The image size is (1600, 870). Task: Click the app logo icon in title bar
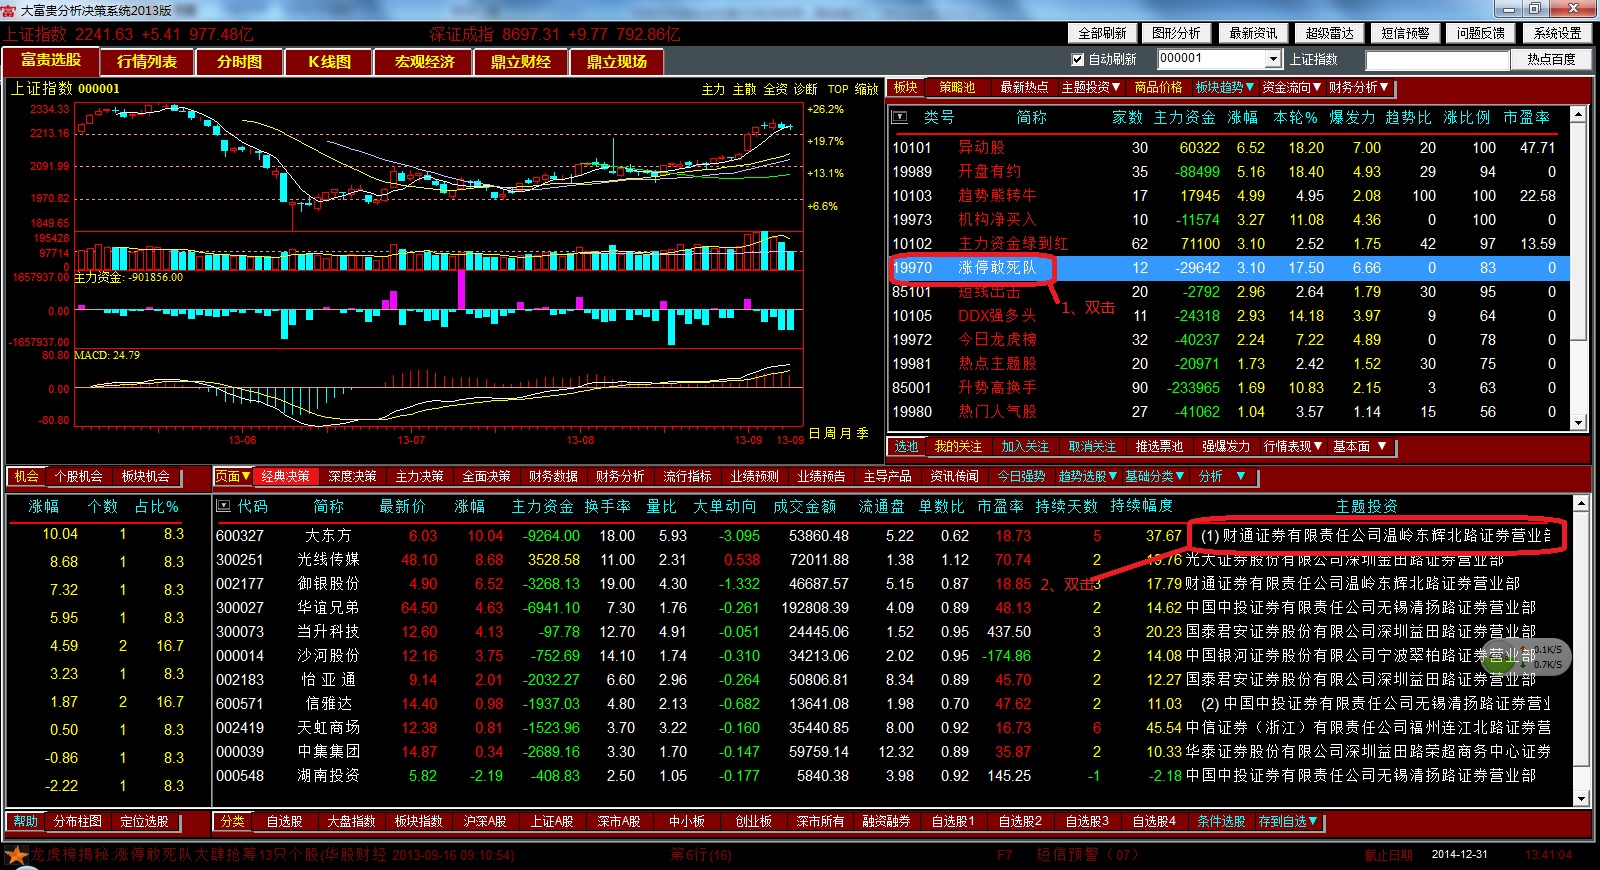(x=9, y=9)
